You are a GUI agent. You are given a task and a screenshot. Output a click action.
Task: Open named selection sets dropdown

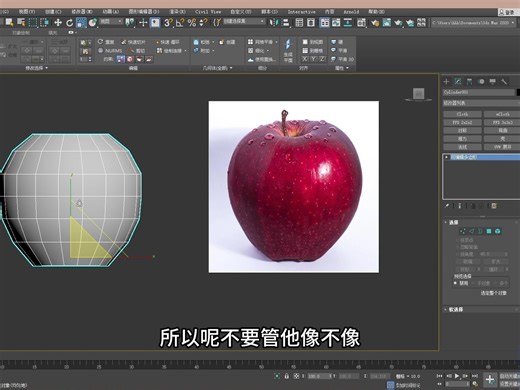[244, 21]
